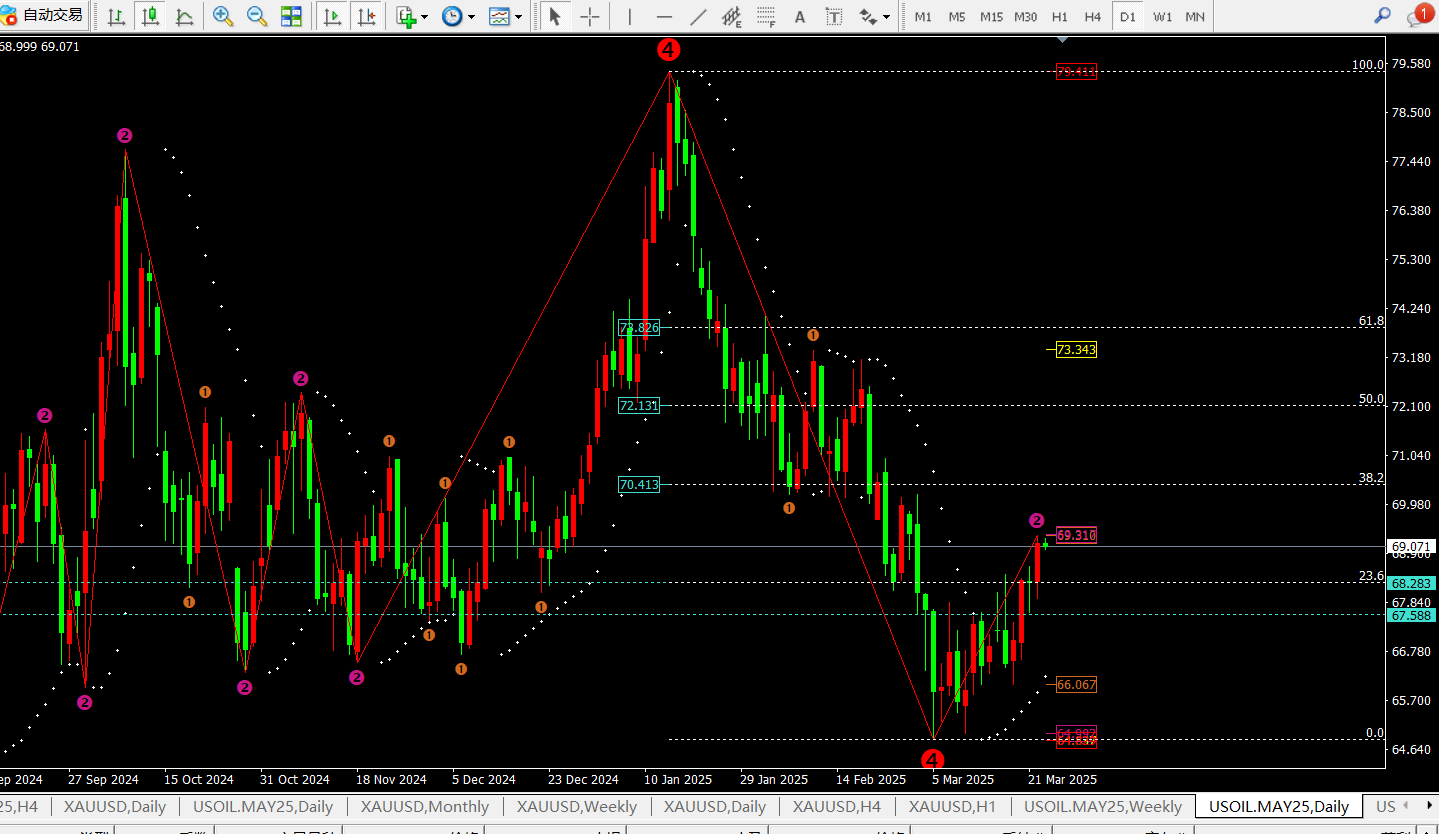Tile chart windows with the grid icon
The width and height of the screenshot is (1439, 834).
(291, 16)
